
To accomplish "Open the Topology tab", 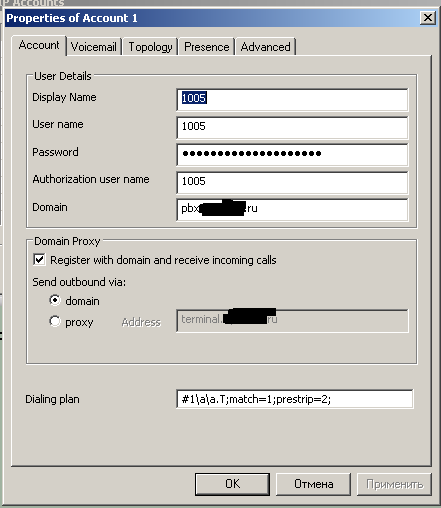I will click(x=150, y=47).
